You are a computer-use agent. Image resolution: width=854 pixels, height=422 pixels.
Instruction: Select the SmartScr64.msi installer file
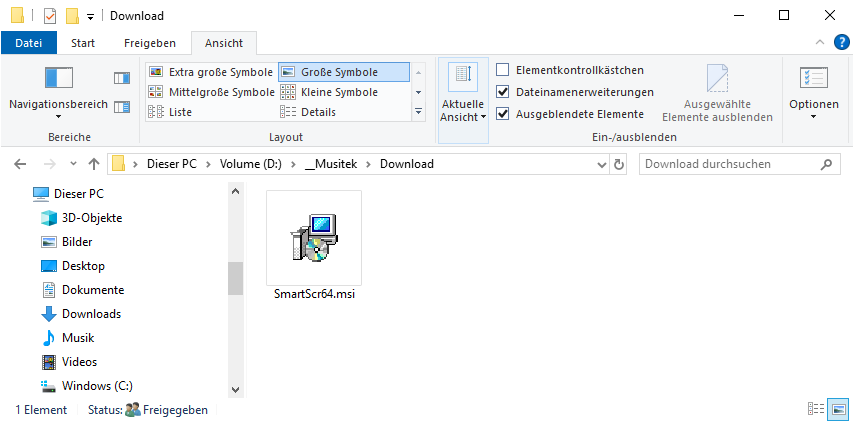click(314, 245)
